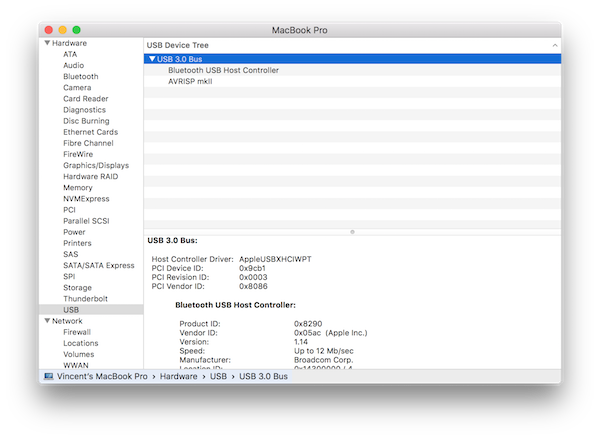Click the 1.14 version value
This screenshot has width=600, height=439.
[x=301, y=342]
